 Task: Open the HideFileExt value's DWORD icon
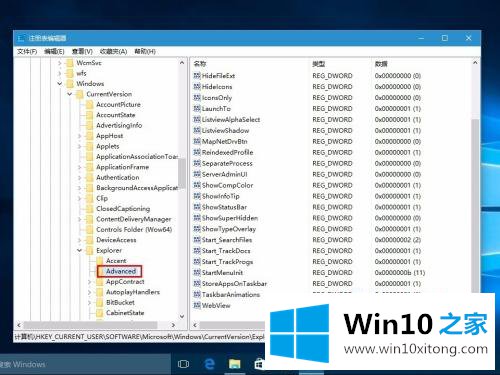pos(197,76)
